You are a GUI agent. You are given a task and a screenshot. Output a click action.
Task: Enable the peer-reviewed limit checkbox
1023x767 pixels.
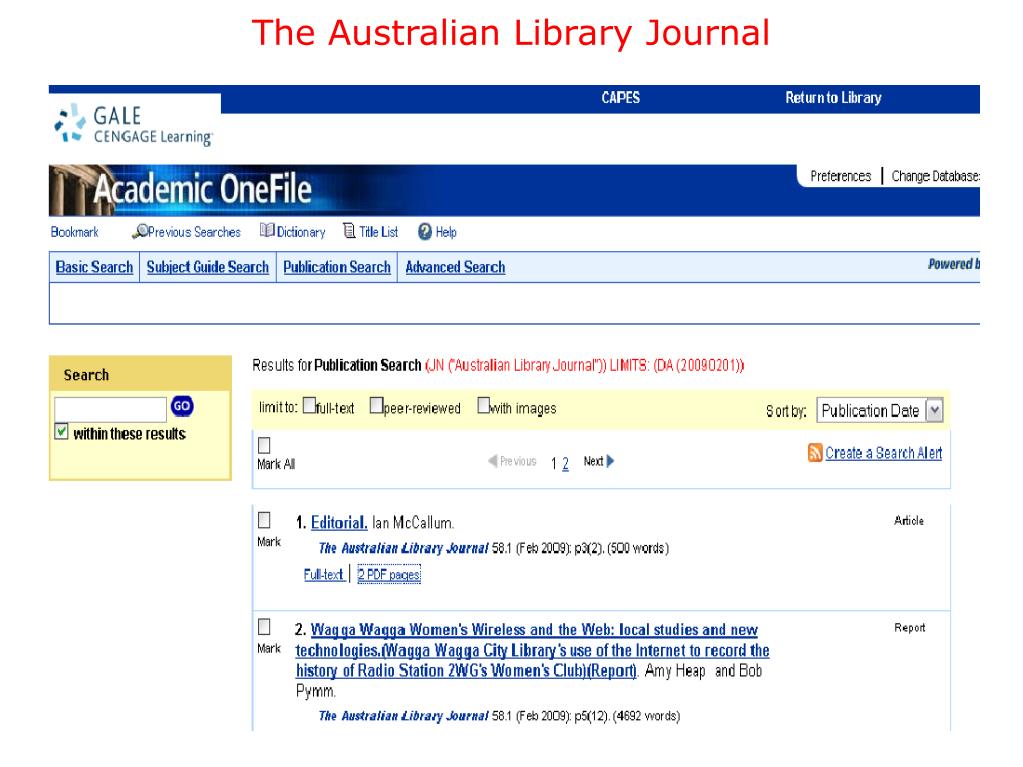point(376,406)
